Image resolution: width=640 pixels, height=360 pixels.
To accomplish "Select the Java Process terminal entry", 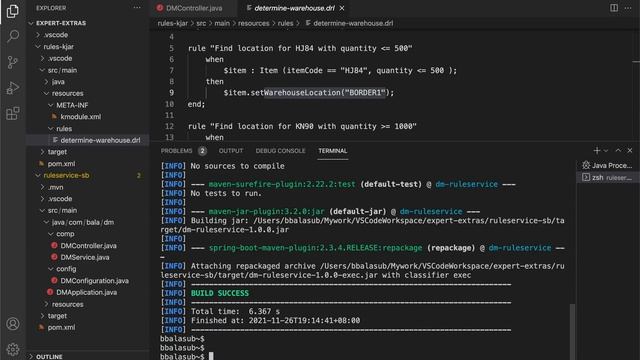I will [x=607, y=165].
